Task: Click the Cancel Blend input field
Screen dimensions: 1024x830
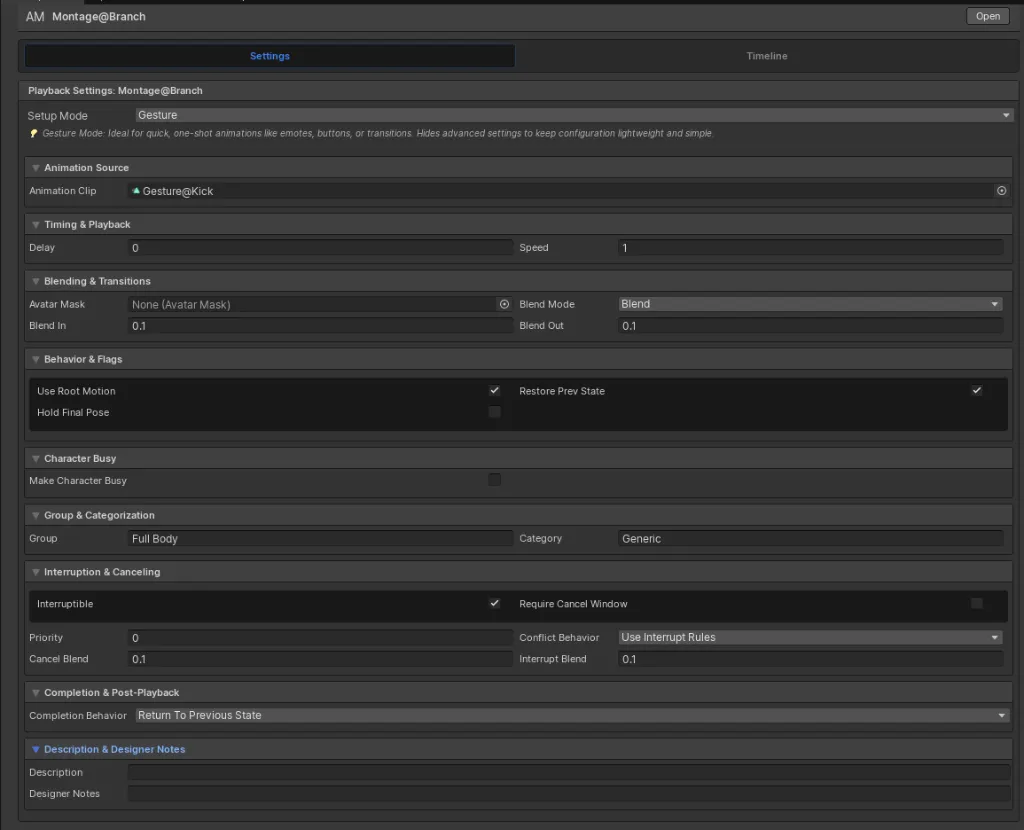Action: point(320,660)
